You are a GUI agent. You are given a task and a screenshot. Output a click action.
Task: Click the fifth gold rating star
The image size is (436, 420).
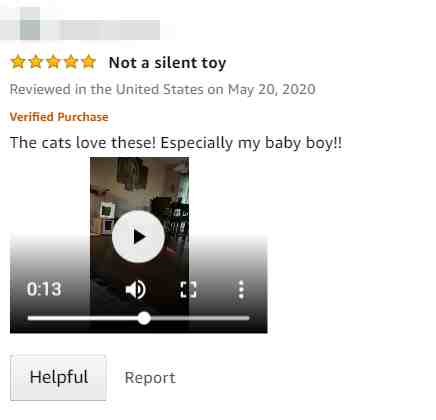click(x=89, y=62)
